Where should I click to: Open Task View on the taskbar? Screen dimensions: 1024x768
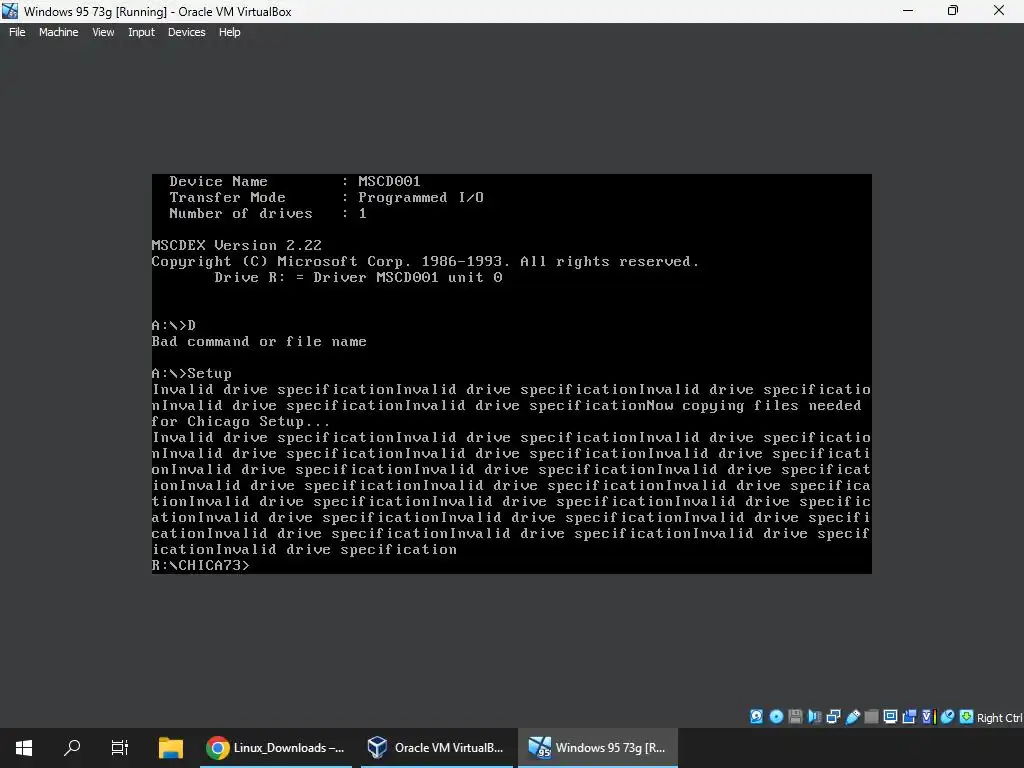120,748
